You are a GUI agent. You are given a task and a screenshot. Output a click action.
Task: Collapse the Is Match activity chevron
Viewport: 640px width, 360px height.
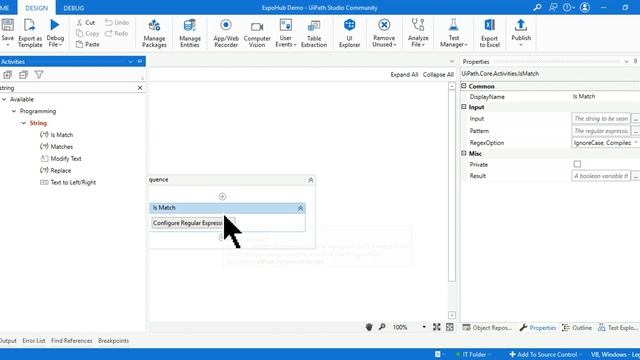point(300,208)
